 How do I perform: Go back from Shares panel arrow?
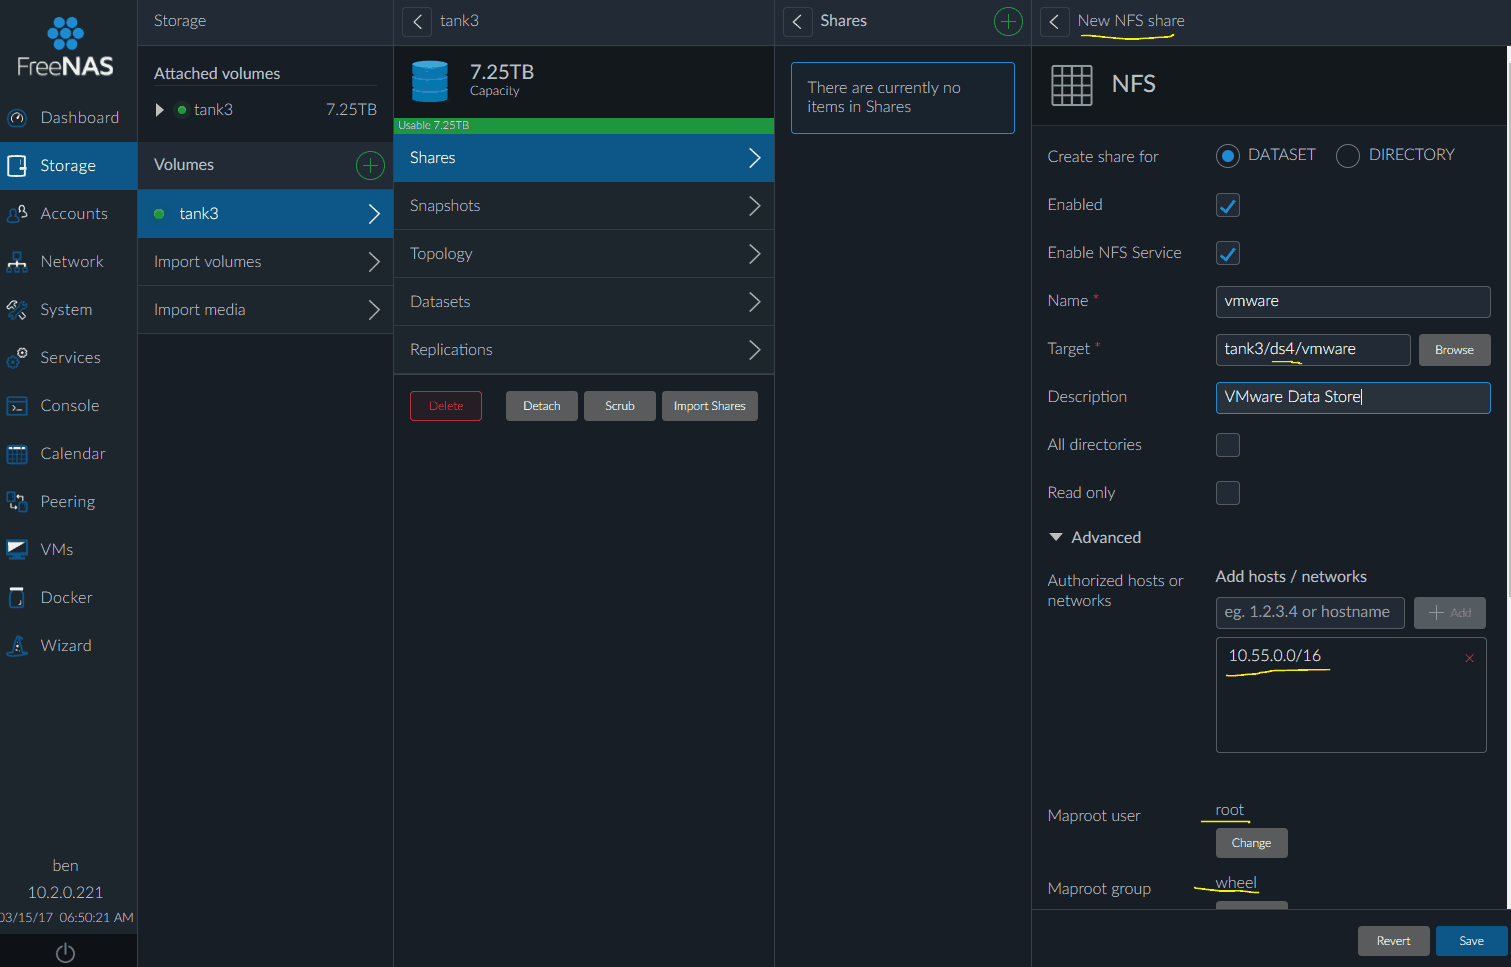click(x=797, y=21)
